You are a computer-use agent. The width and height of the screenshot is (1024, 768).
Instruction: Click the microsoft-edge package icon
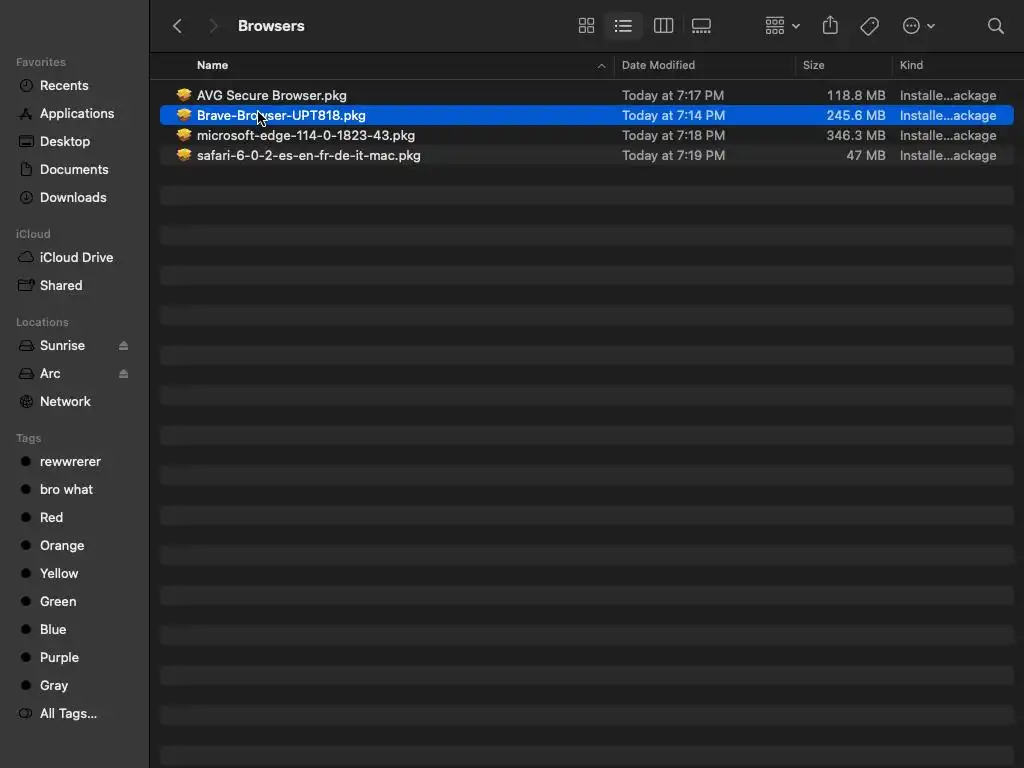click(184, 135)
